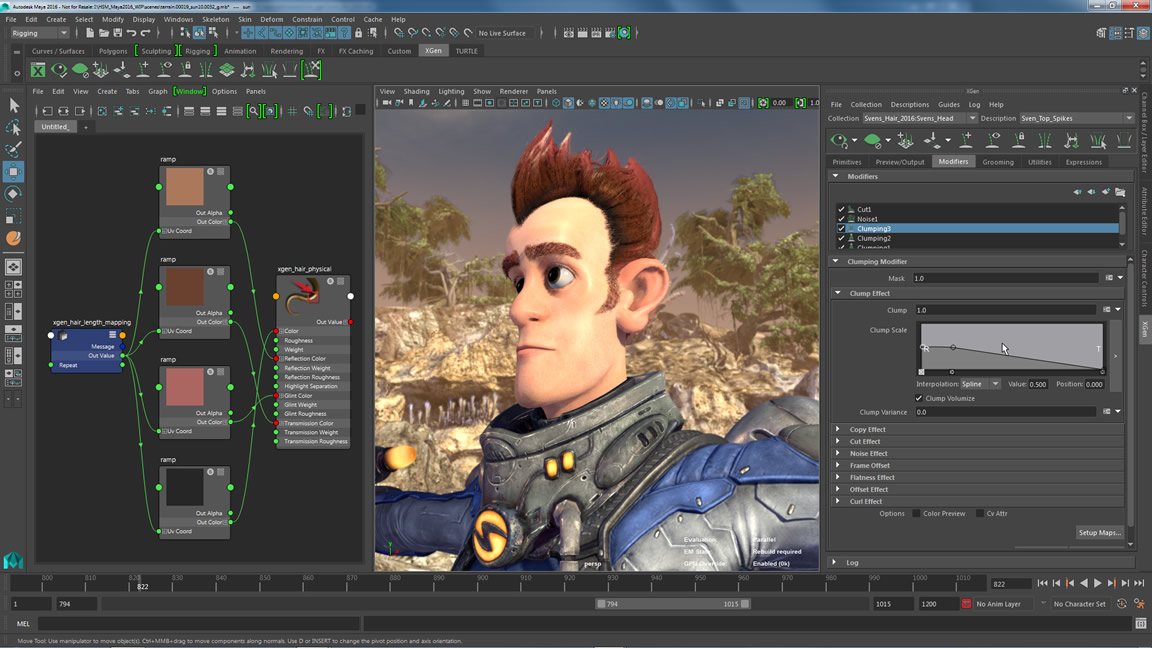Image resolution: width=1152 pixels, height=648 pixels.
Task: Click the green leaf description icon in XGen panel
Action: (872, 140)
